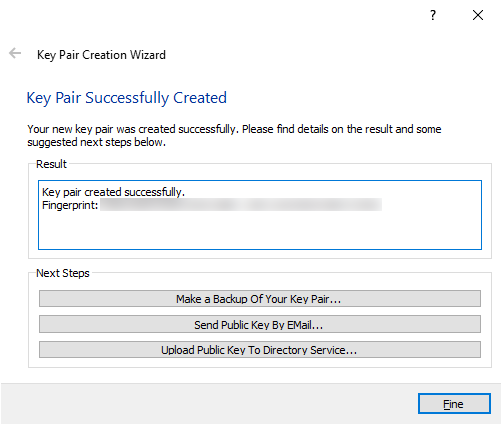Image resolution: width=502 pixels, height=425 pixels.
Task: Finish the wizard with the Fine button
Action: (x=454, y=404)
